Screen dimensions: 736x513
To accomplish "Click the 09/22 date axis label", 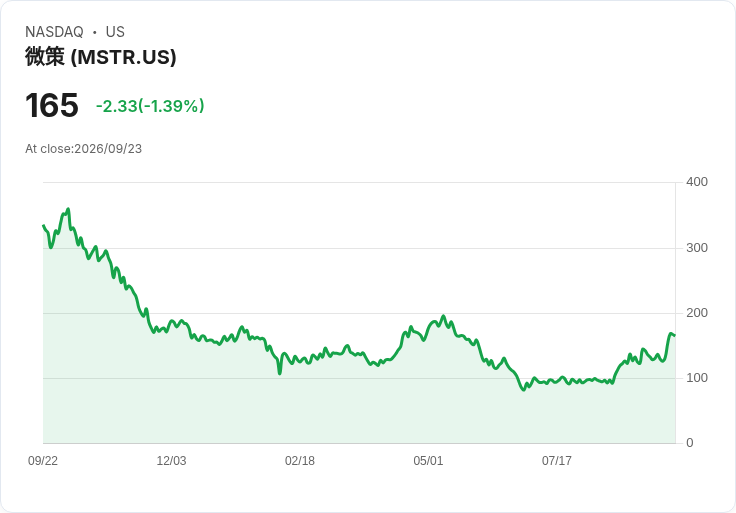I will click(43, 460).
